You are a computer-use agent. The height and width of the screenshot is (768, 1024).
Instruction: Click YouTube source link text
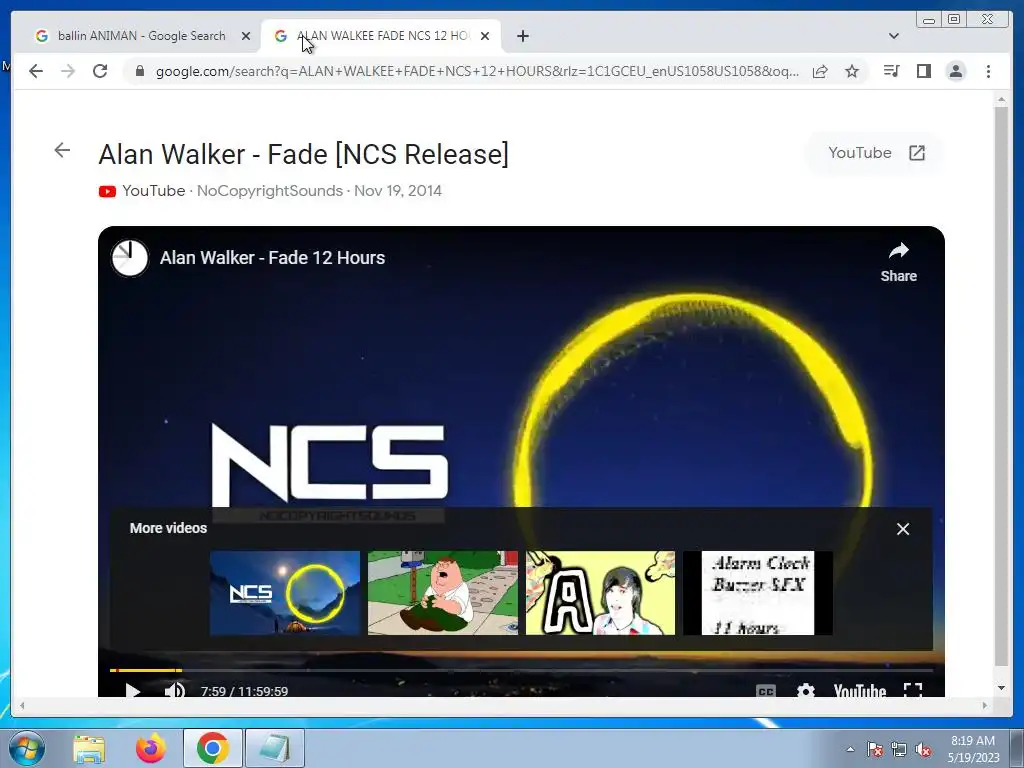click(153, 191)
